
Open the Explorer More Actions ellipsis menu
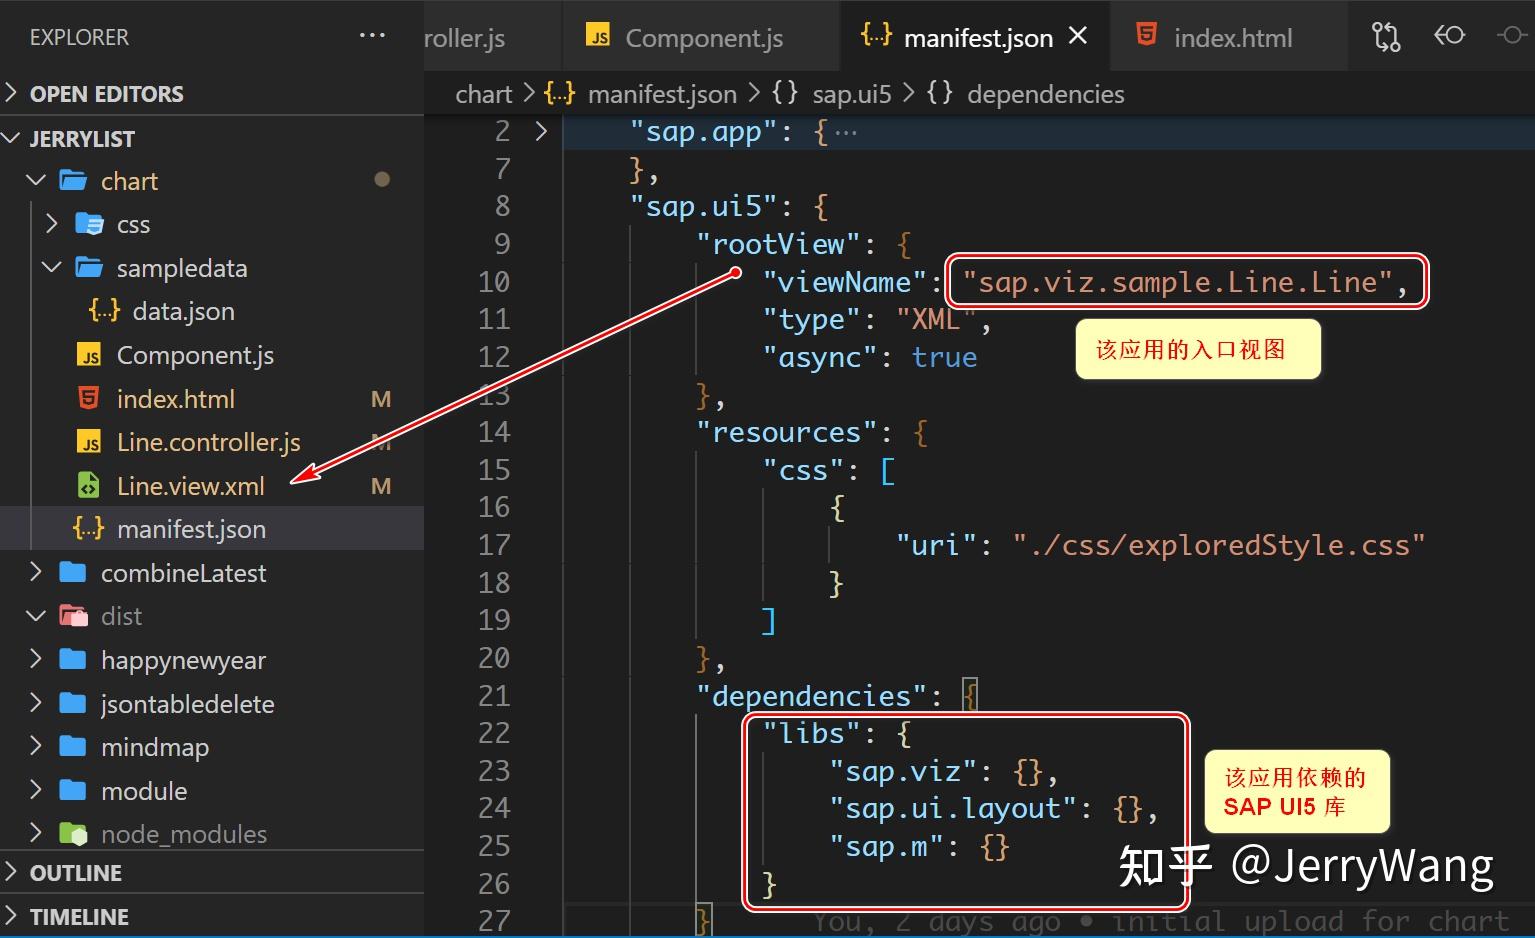[371, 35]
